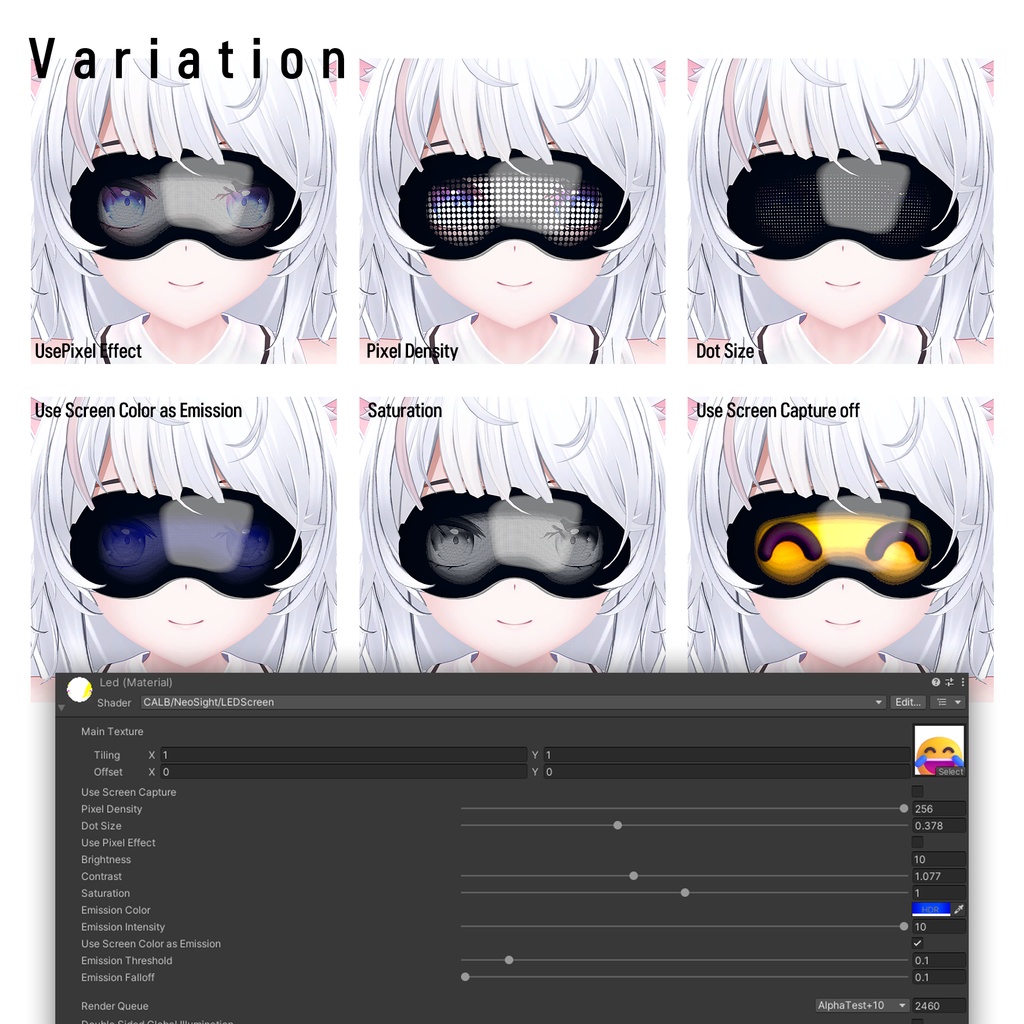Click the Render Queue value 2460
Viewport: 1024px width, 1024px height.
pos(938,1006)
